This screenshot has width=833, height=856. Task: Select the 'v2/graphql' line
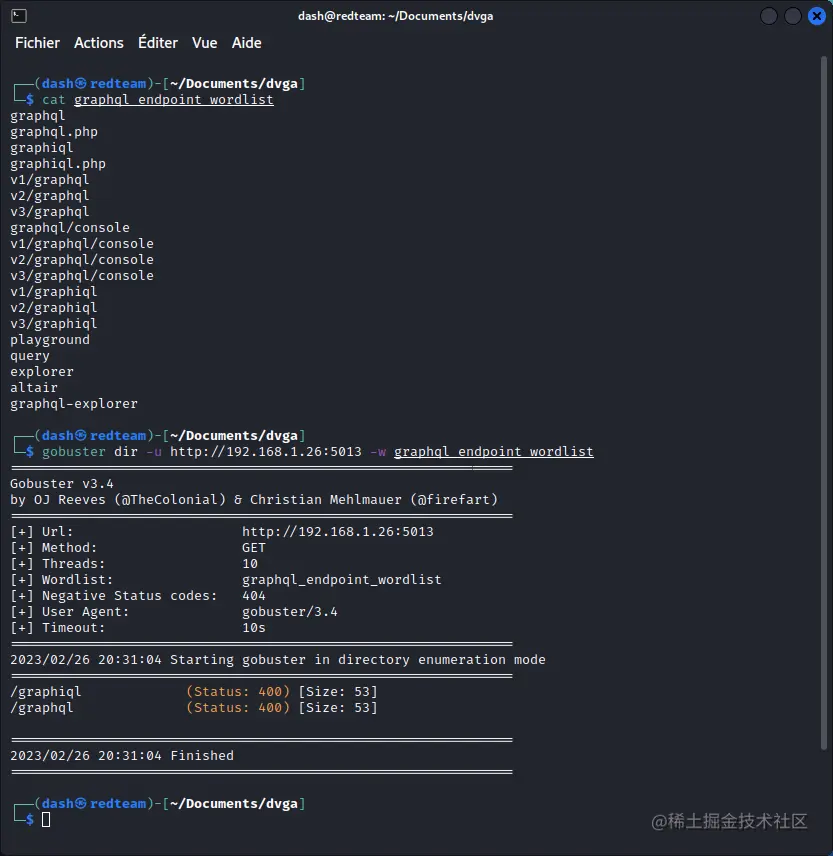click(50, 196)
